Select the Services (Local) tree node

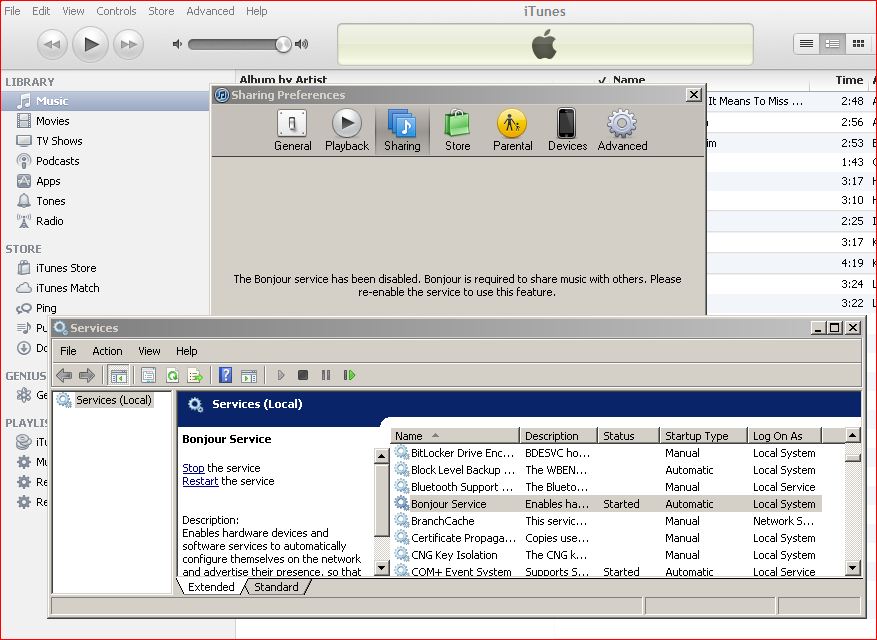pos(113,399)
